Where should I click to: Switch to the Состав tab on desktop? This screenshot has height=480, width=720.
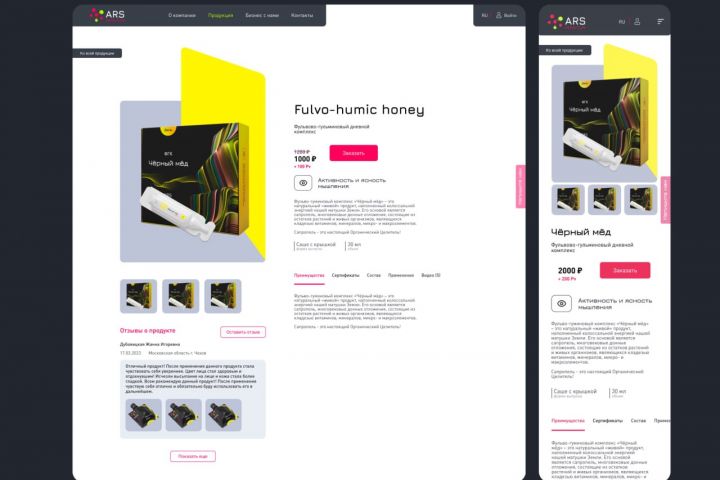pyautogui.click(x=373, y=275)
